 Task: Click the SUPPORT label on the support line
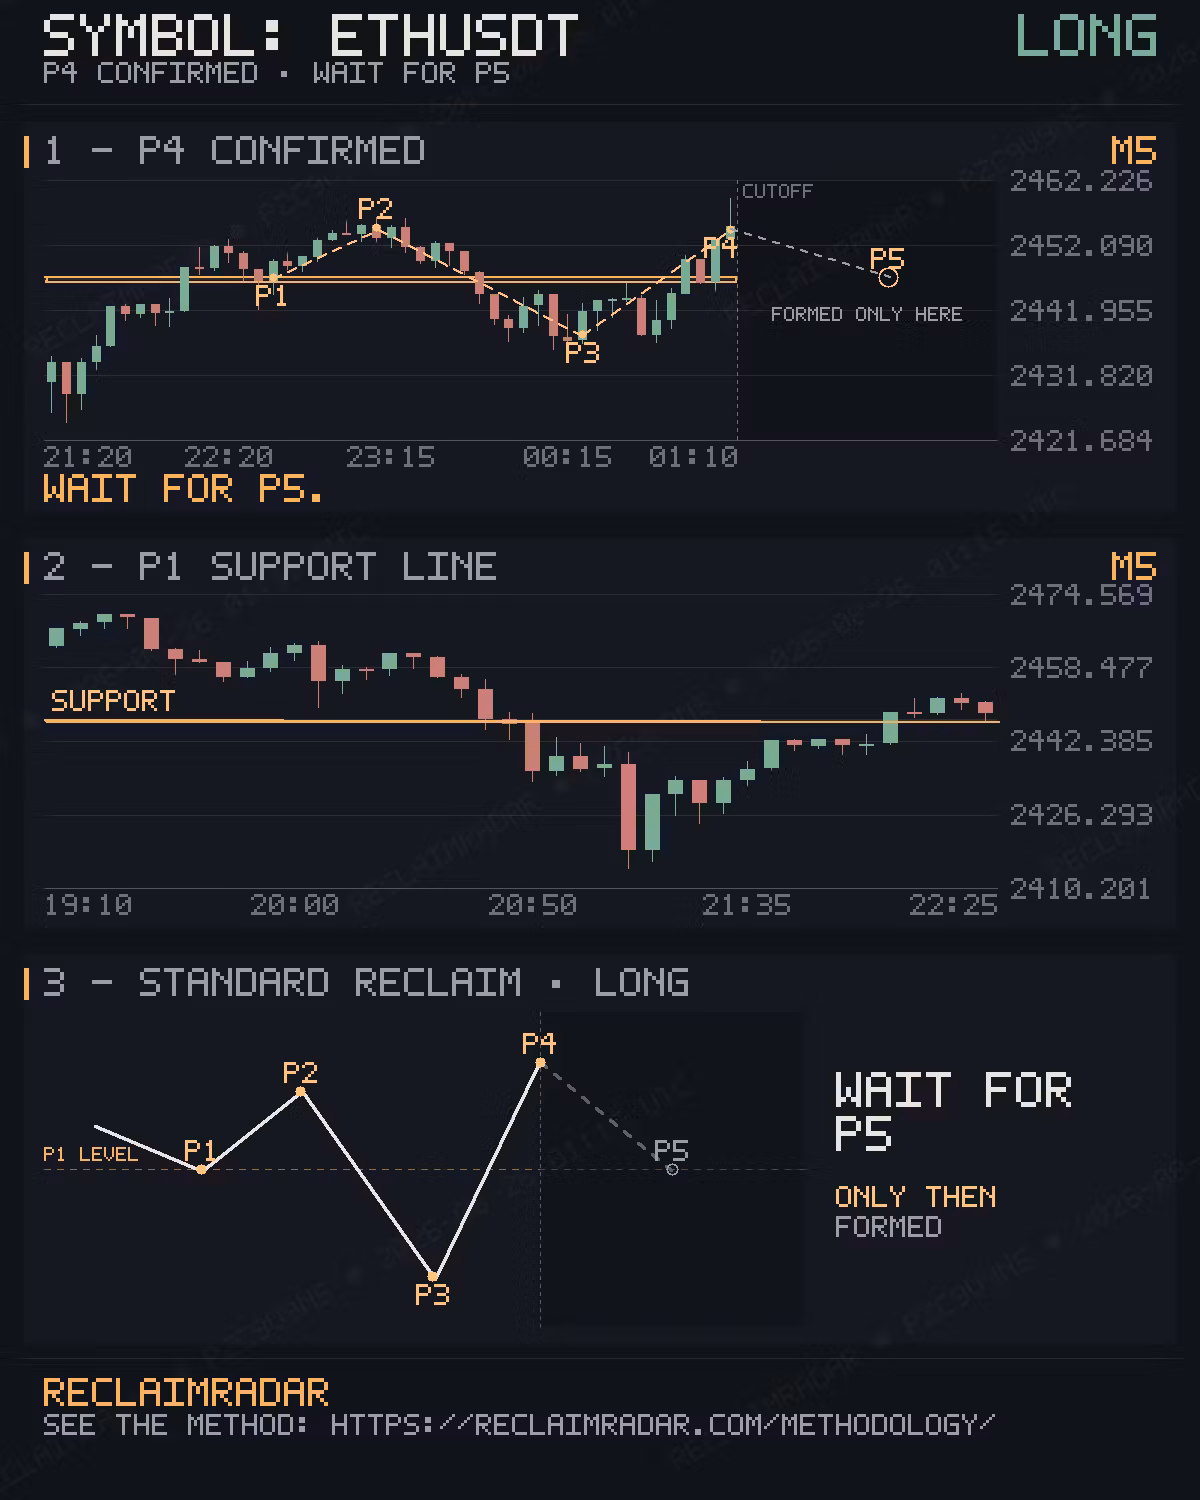pyautogui.click(x=113, y=701)
